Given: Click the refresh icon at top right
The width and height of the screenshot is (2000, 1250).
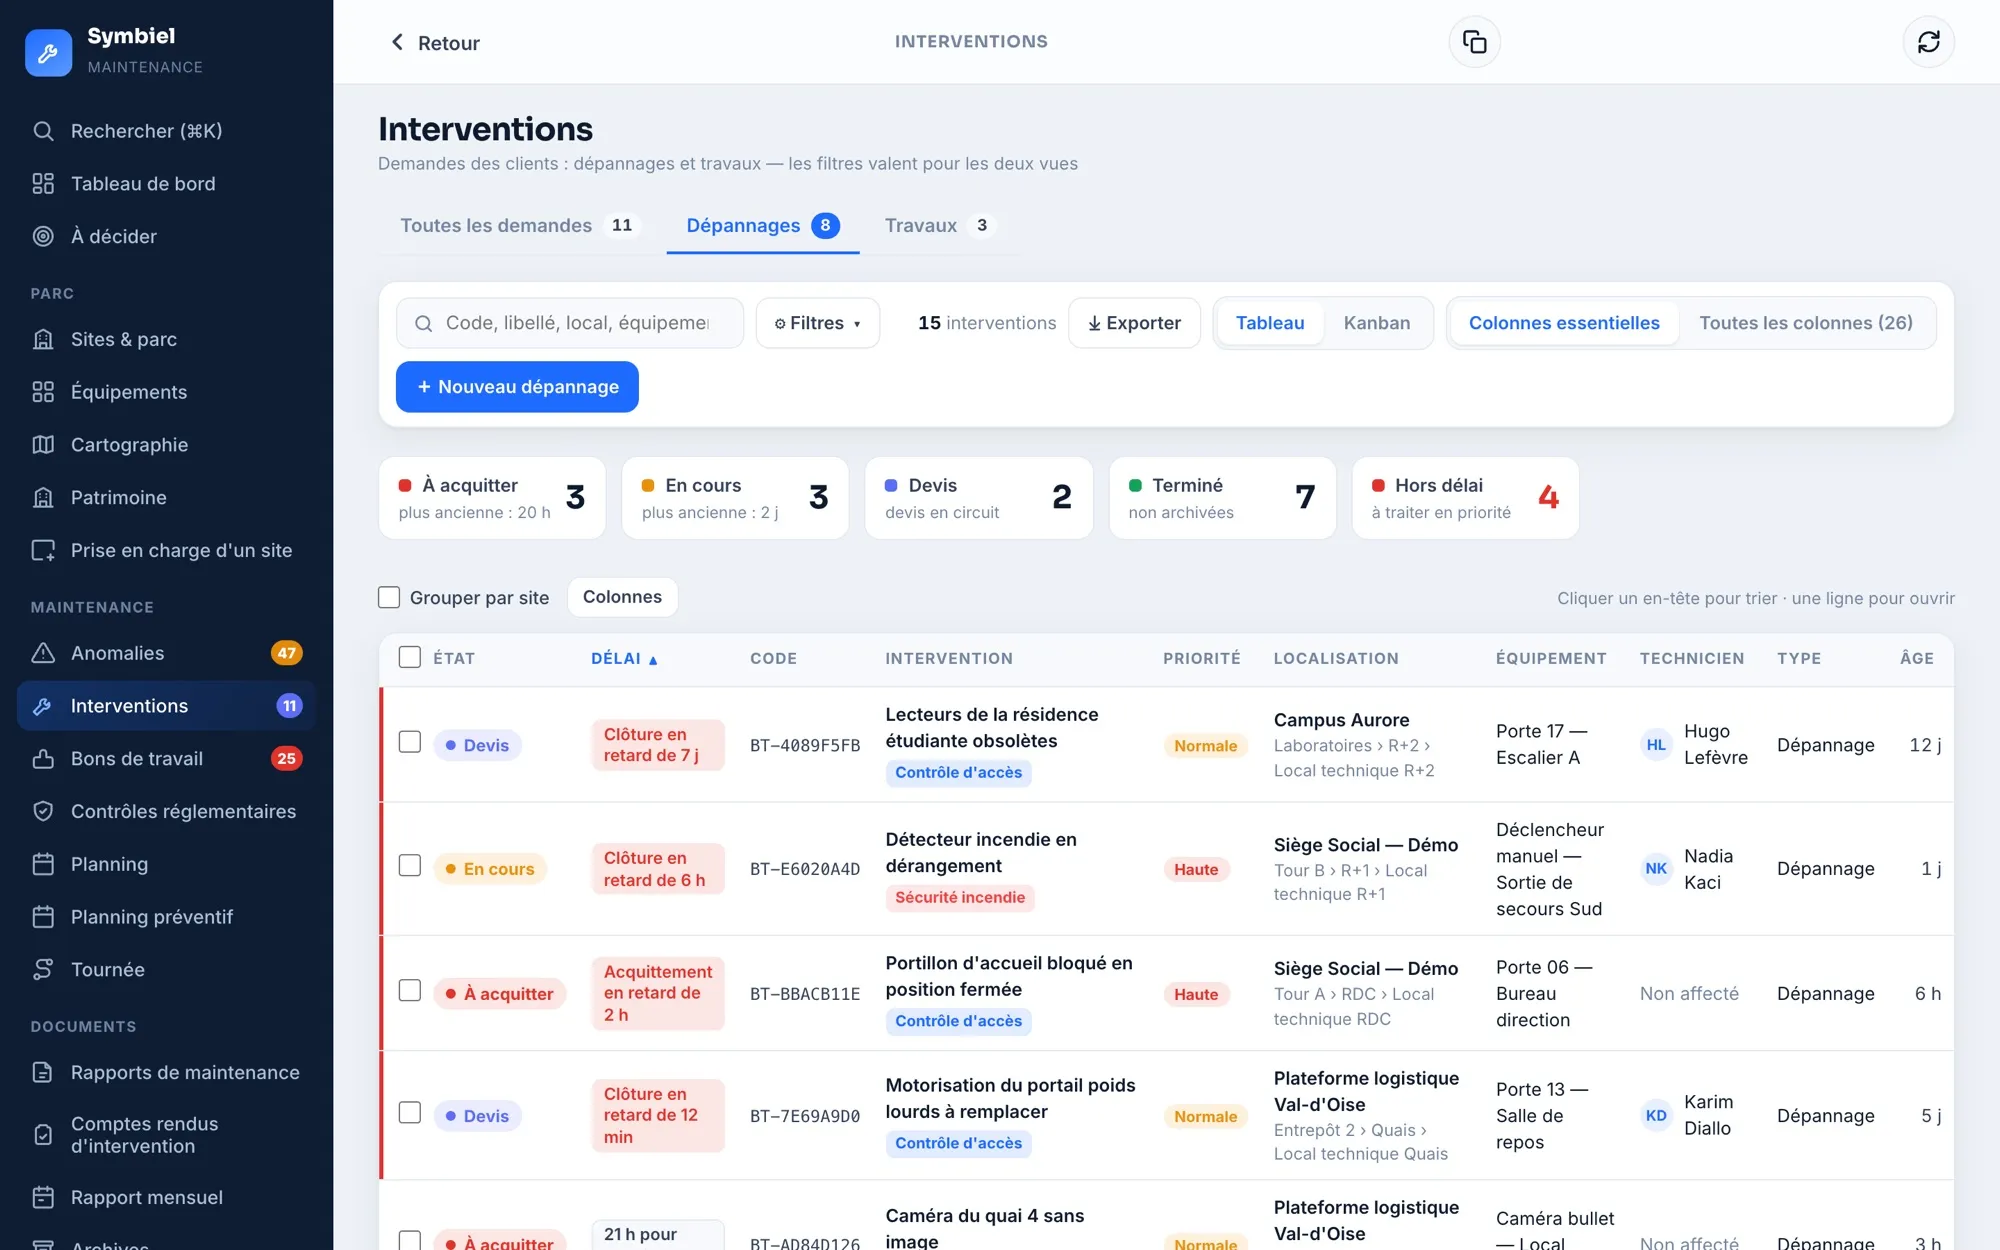Looking at the screenshot, I should (1928, 42).
